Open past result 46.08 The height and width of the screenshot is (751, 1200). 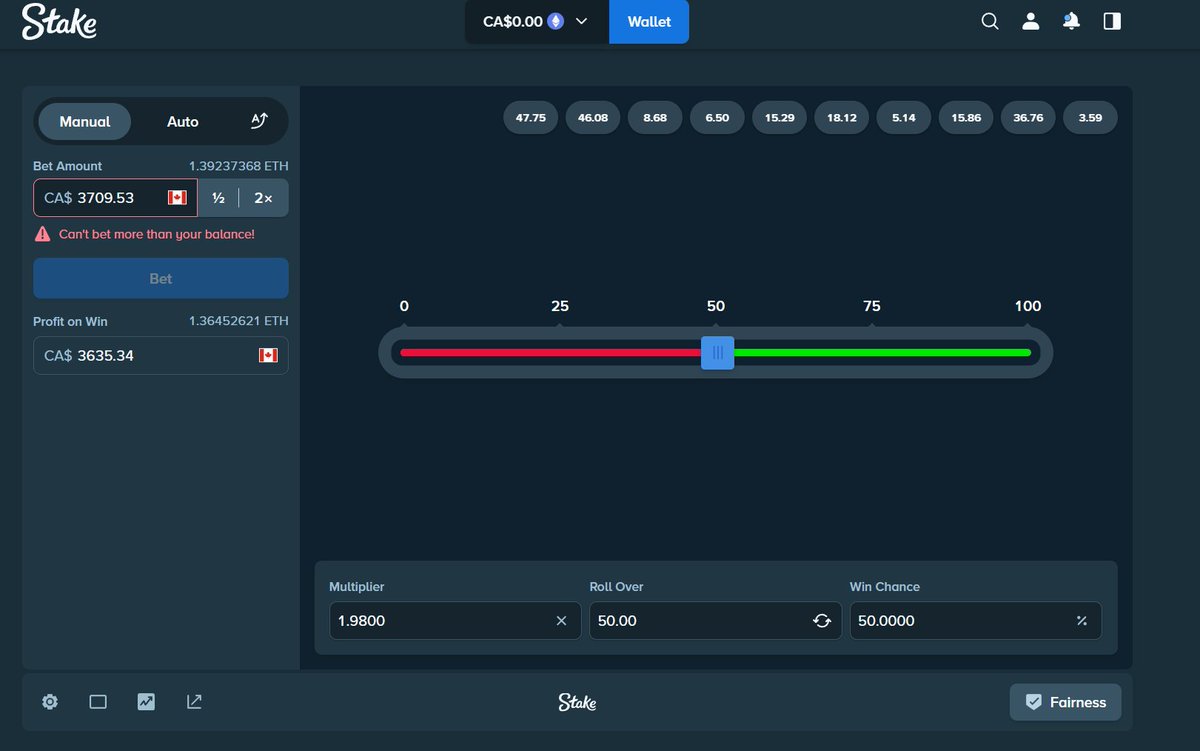(593, 117)
